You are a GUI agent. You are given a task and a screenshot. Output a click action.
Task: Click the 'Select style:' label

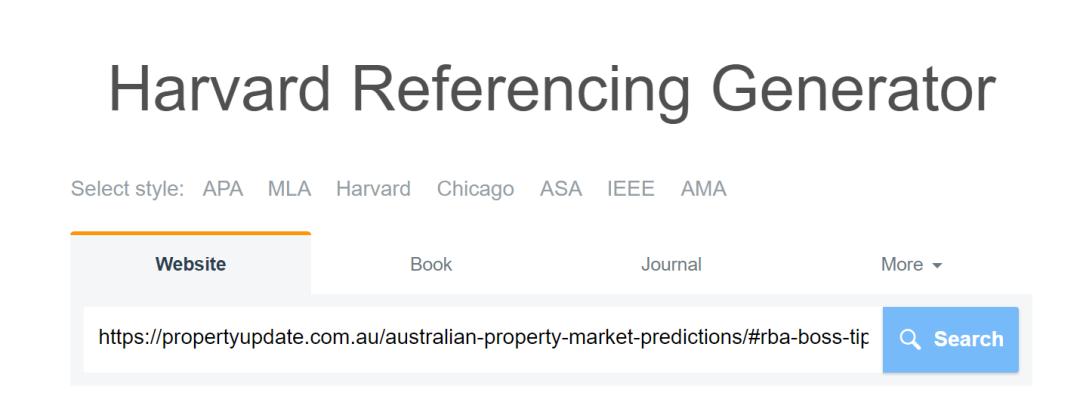[127, 189]
